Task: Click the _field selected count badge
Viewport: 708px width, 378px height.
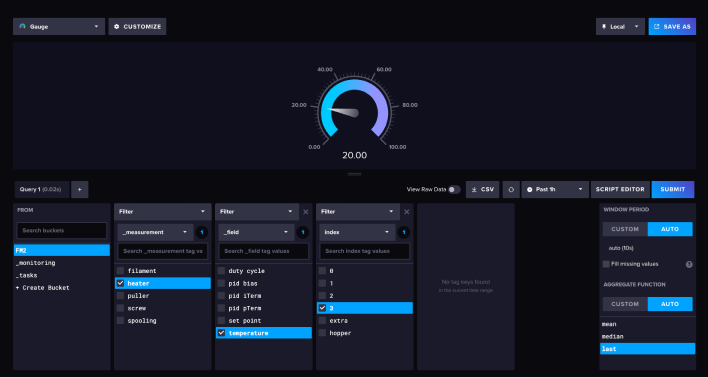Action: [303, 232]
